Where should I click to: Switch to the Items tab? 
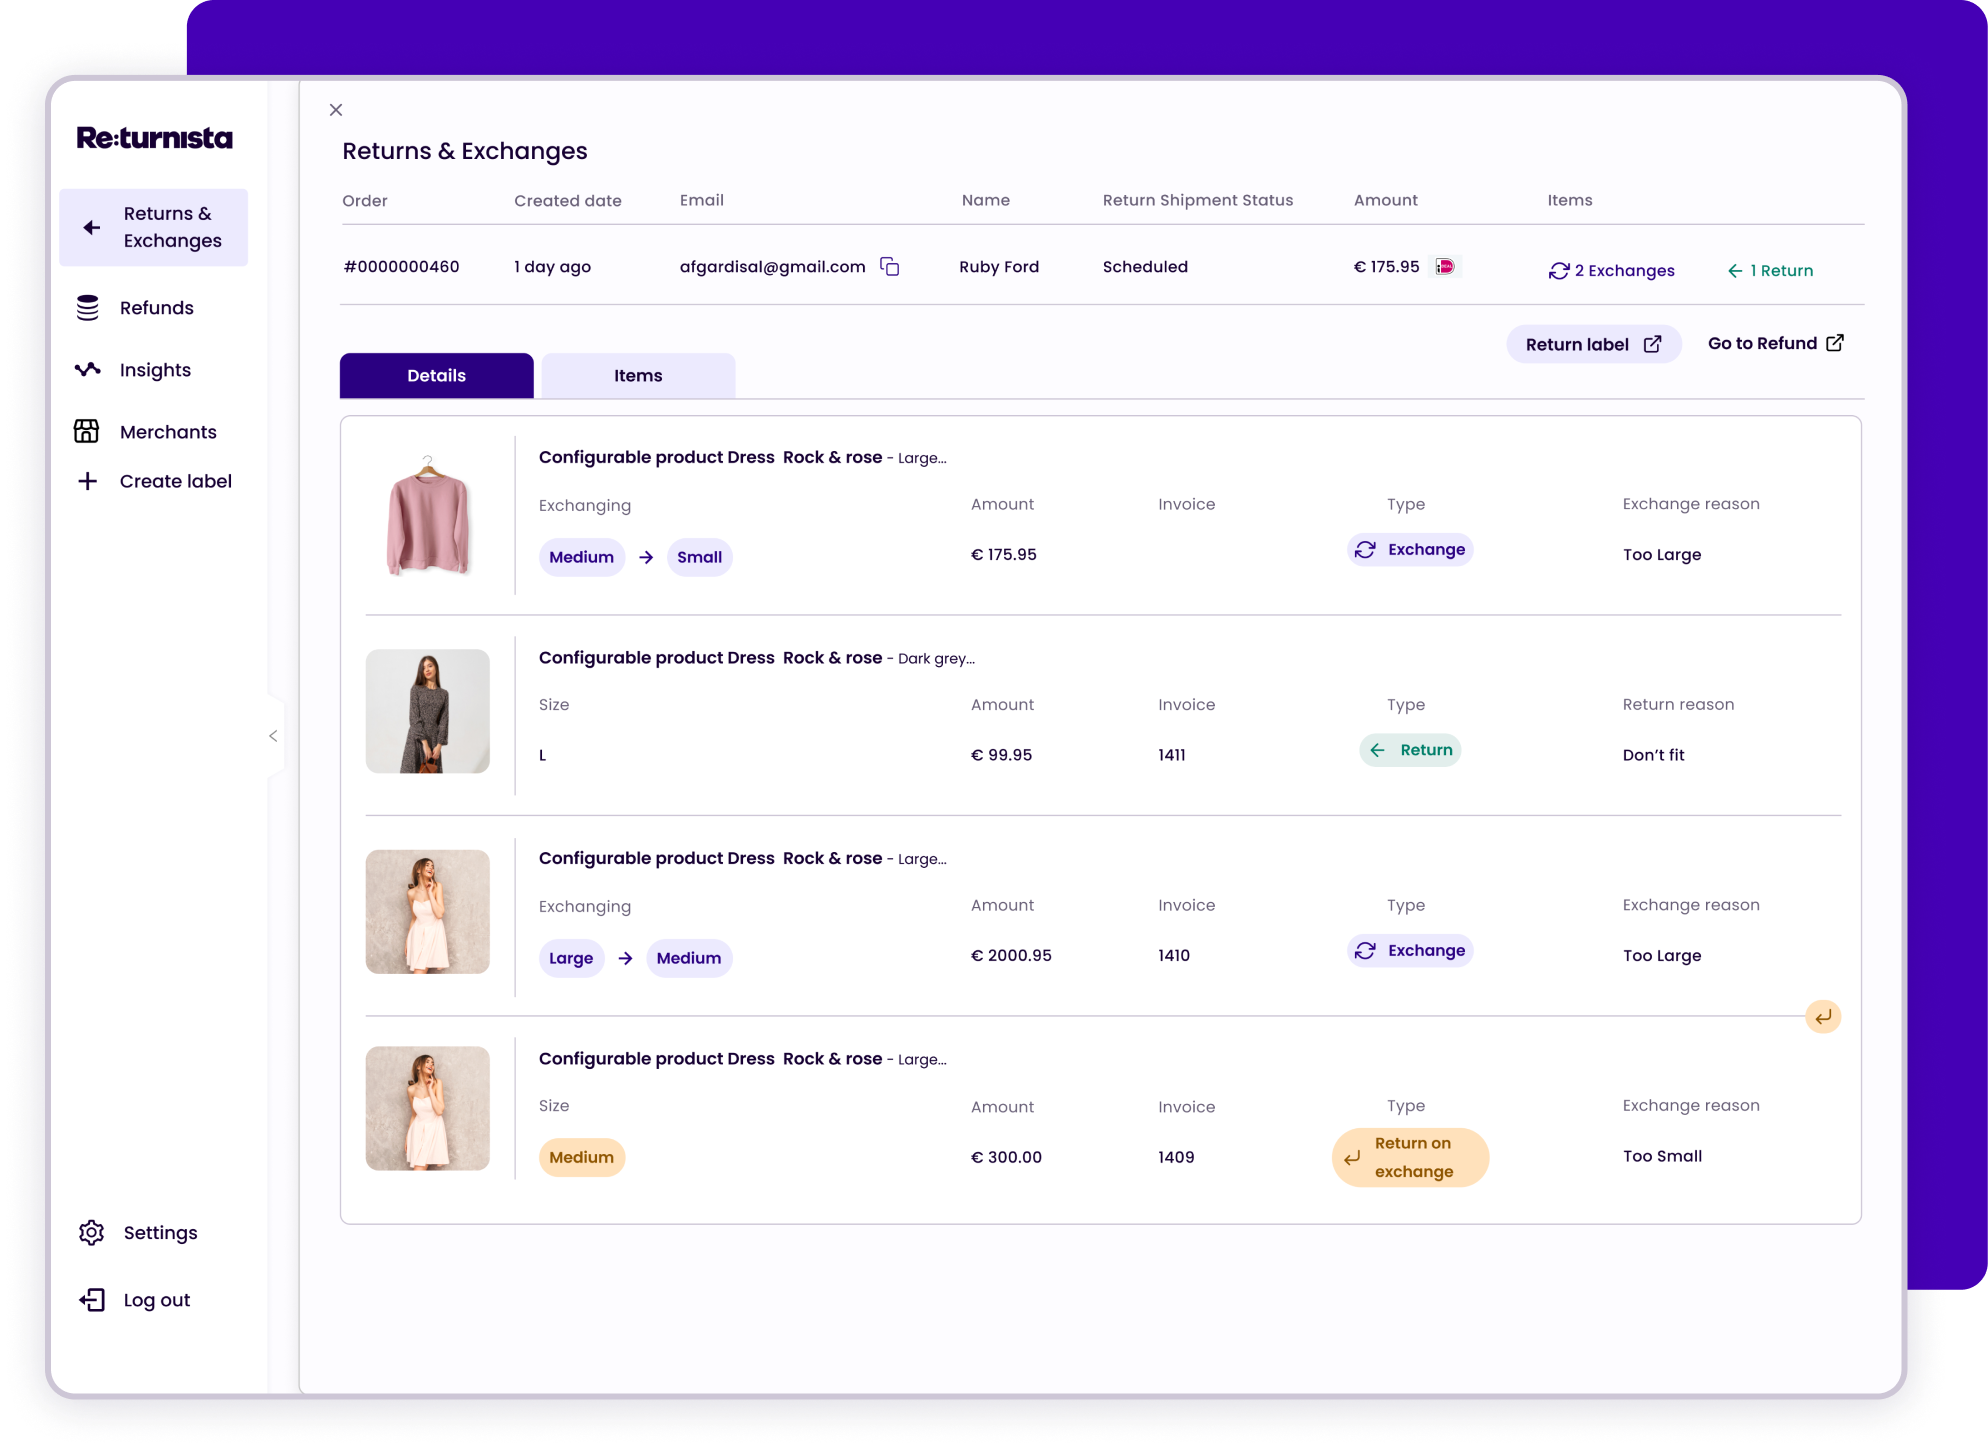pyautogui.click(x=637, y=376)
